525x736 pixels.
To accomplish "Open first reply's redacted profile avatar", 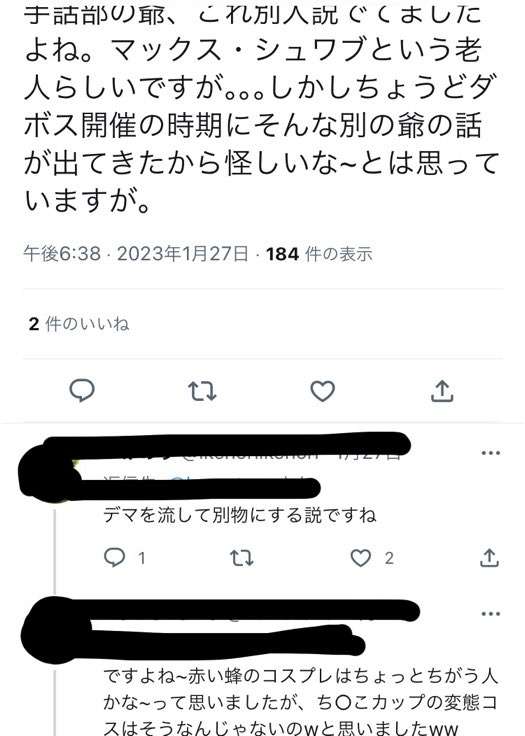I will [49, 472].
